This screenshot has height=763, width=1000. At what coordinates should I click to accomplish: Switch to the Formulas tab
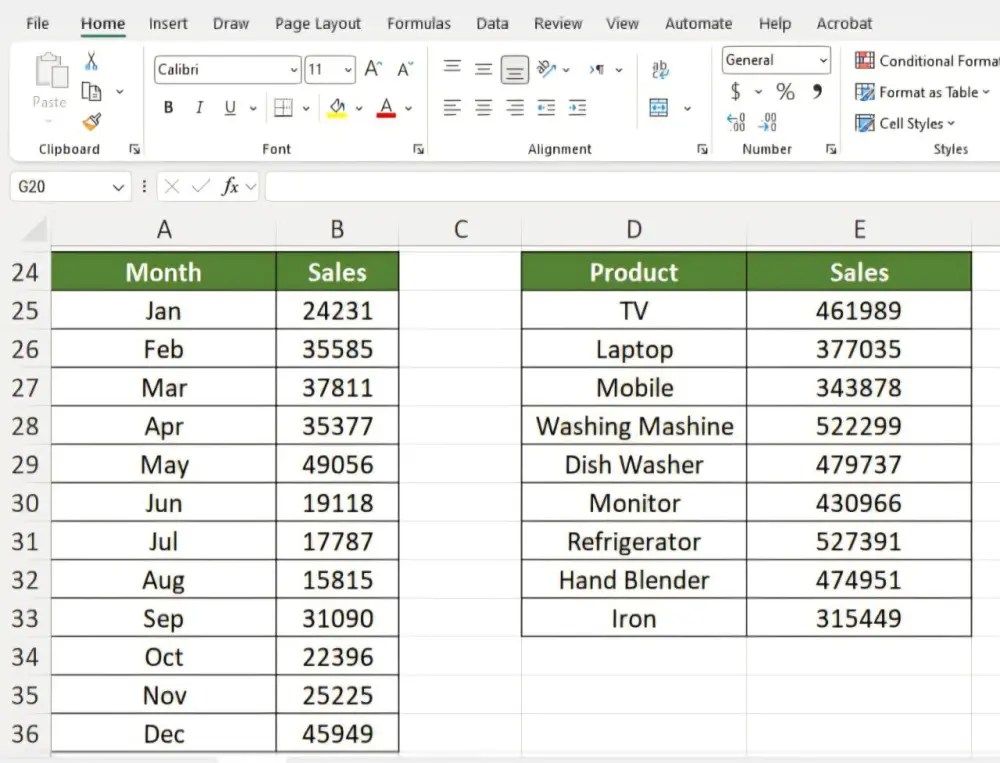click(x=419, y=24)
